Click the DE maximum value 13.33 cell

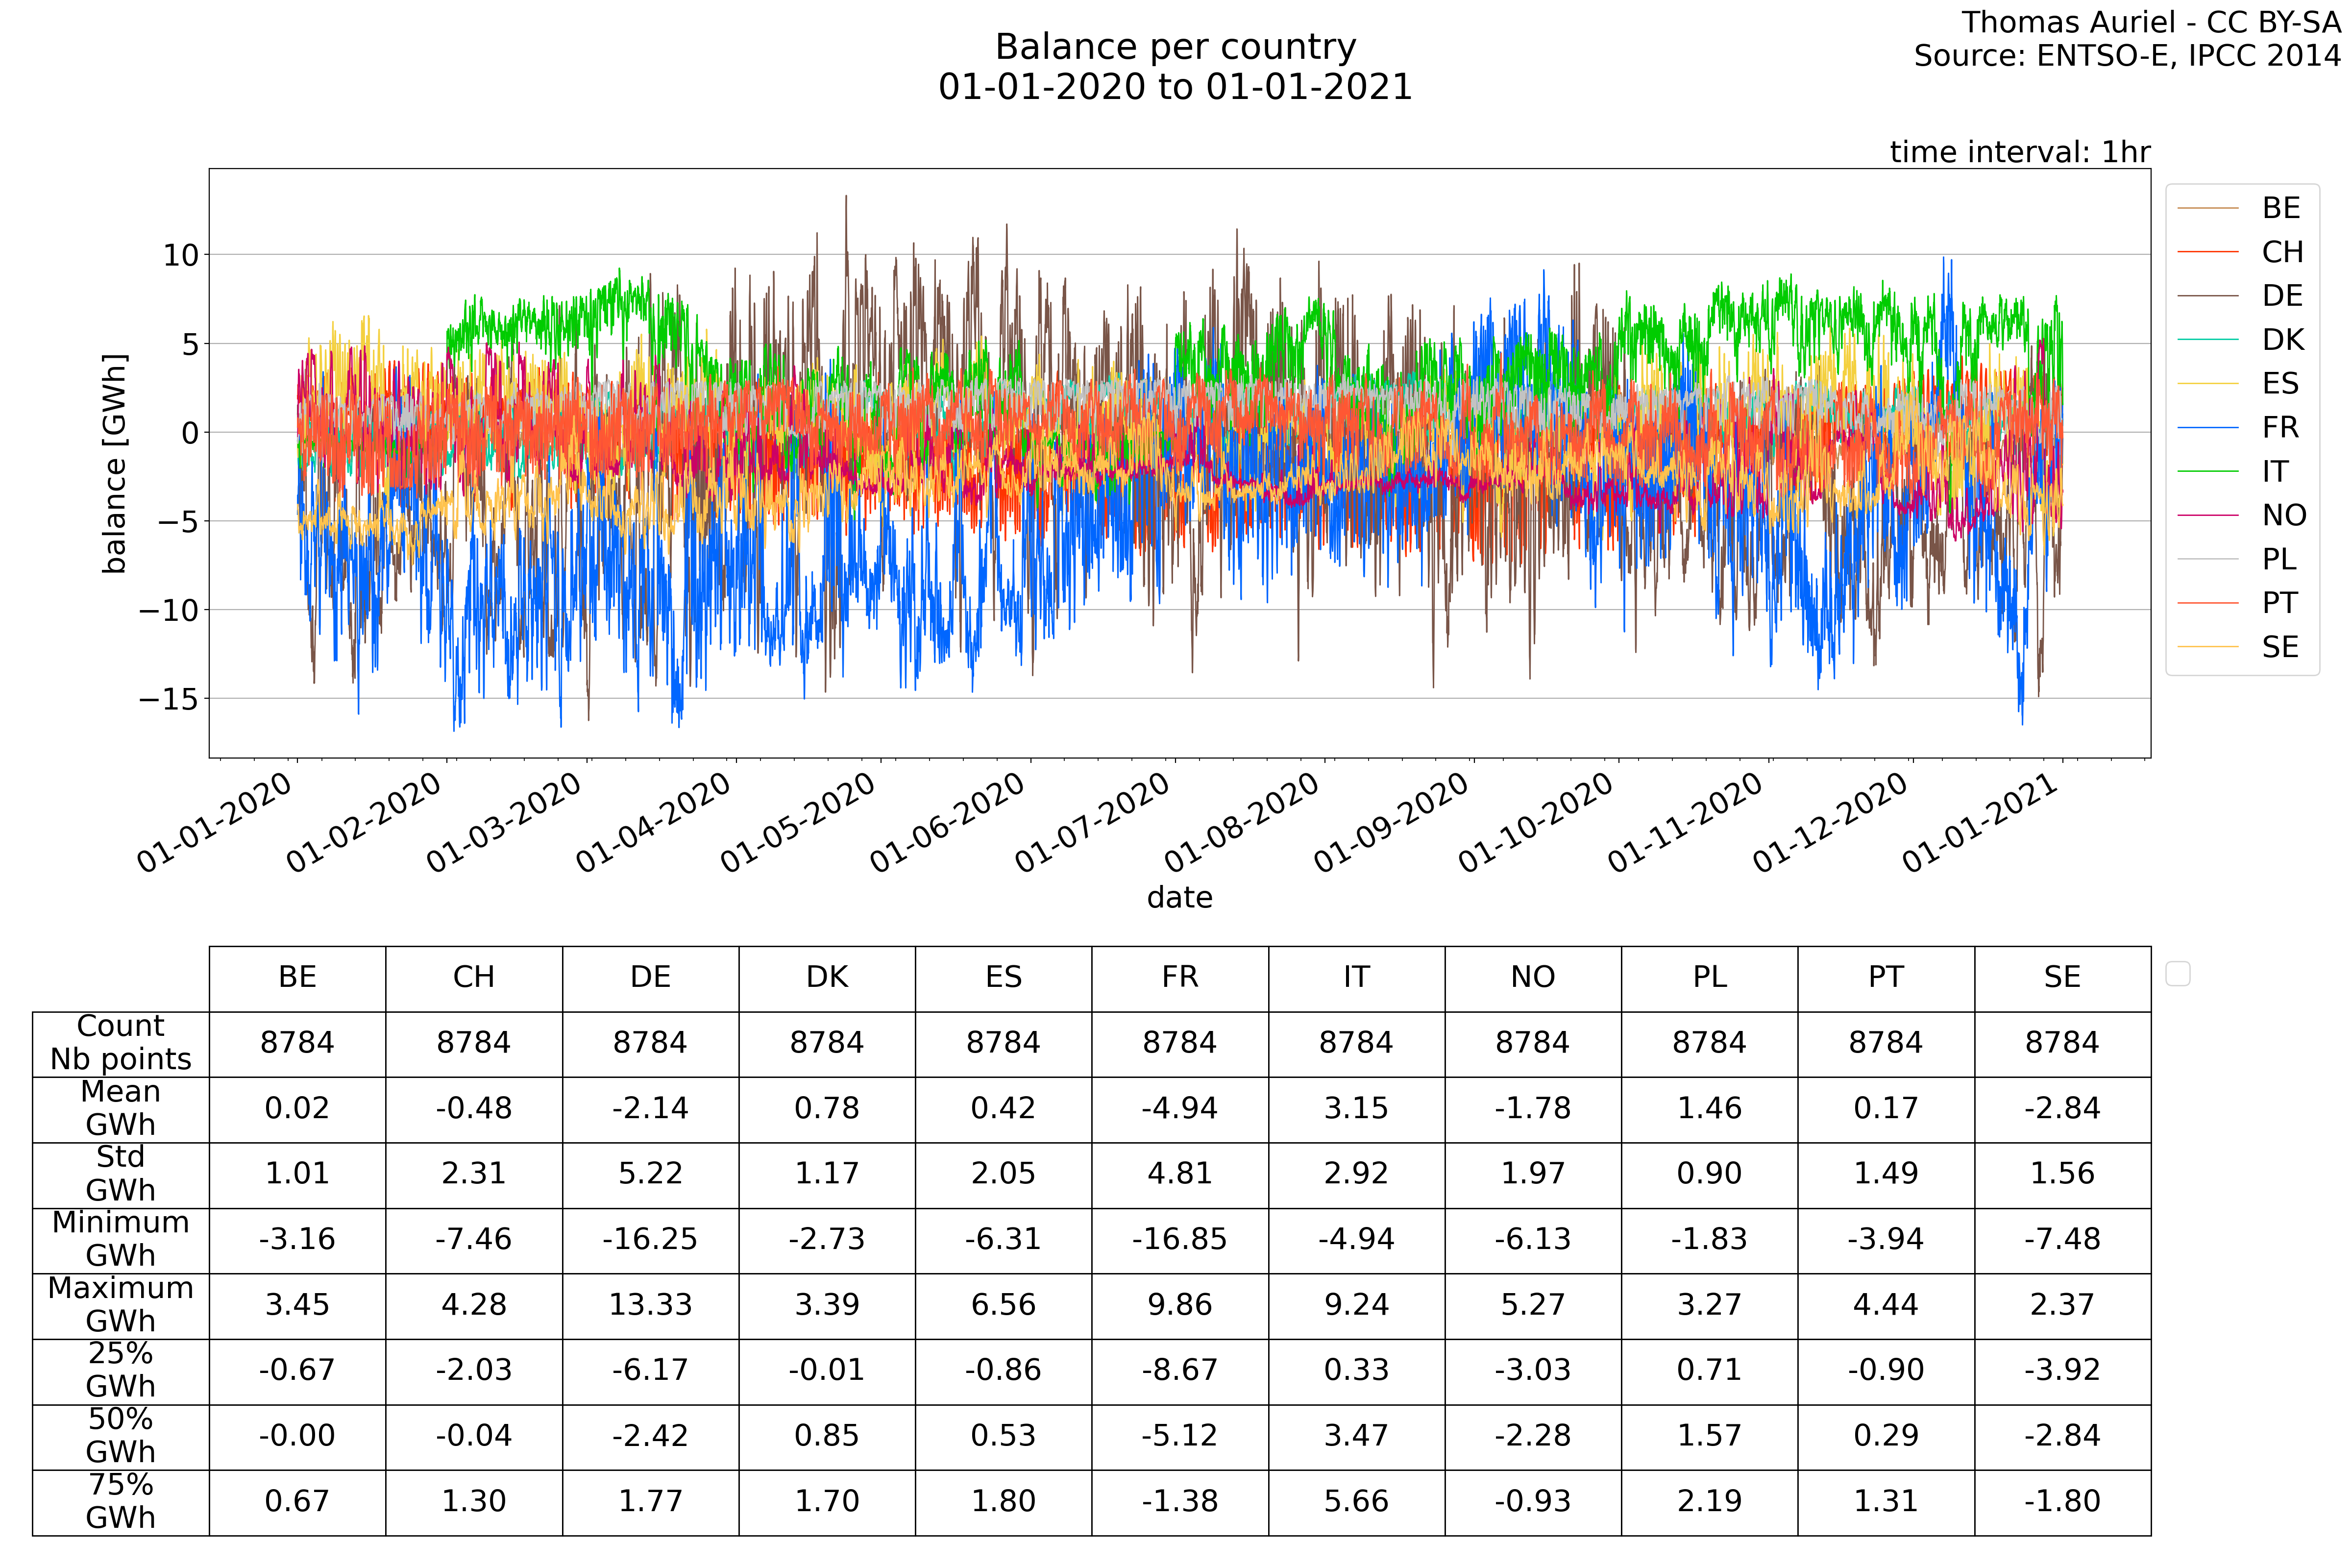click(x=650, y=1305)
